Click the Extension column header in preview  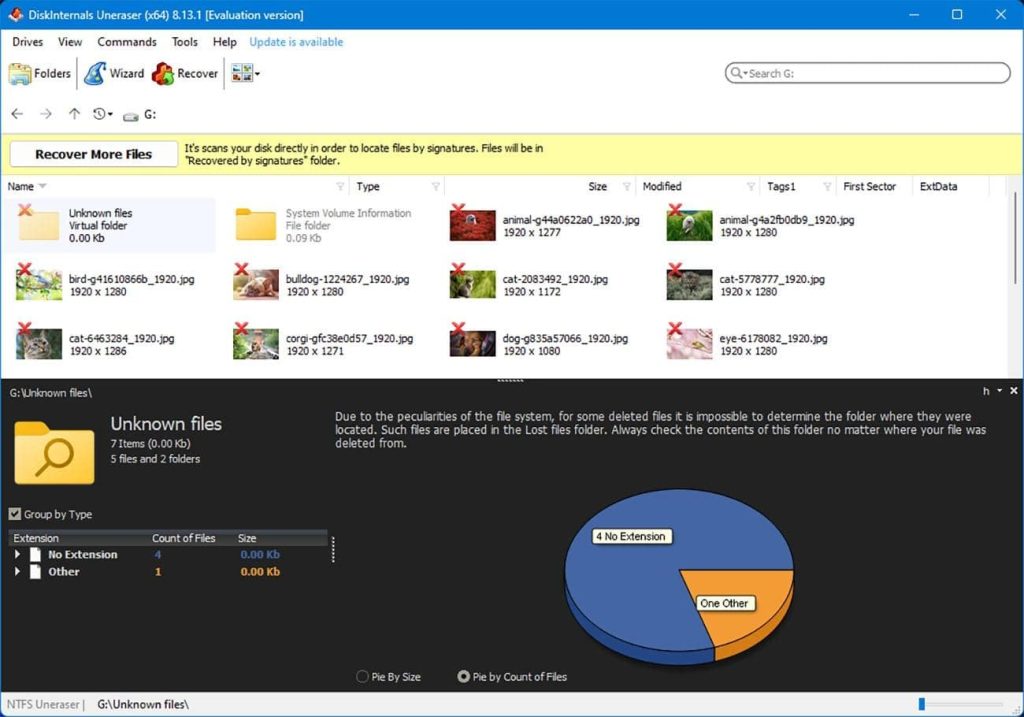(36, 538)
